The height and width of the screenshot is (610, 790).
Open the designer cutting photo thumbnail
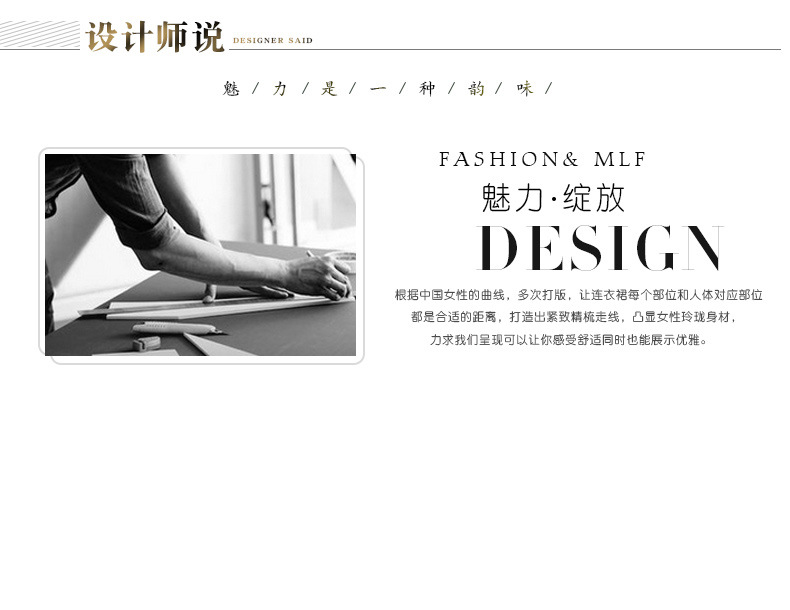coord(201,255)
